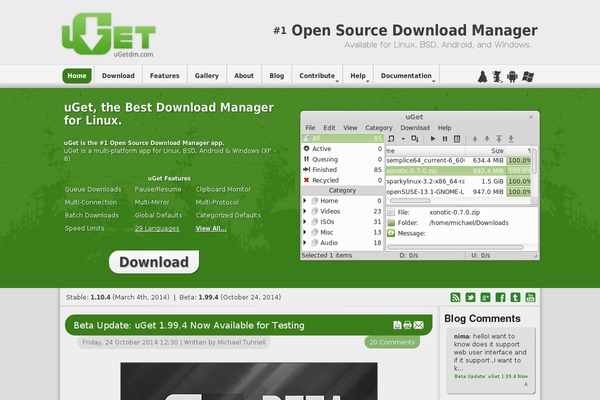Screen dimensions: 600x400
Task: Select the Active status row in uGet
Action: (342, 149)
